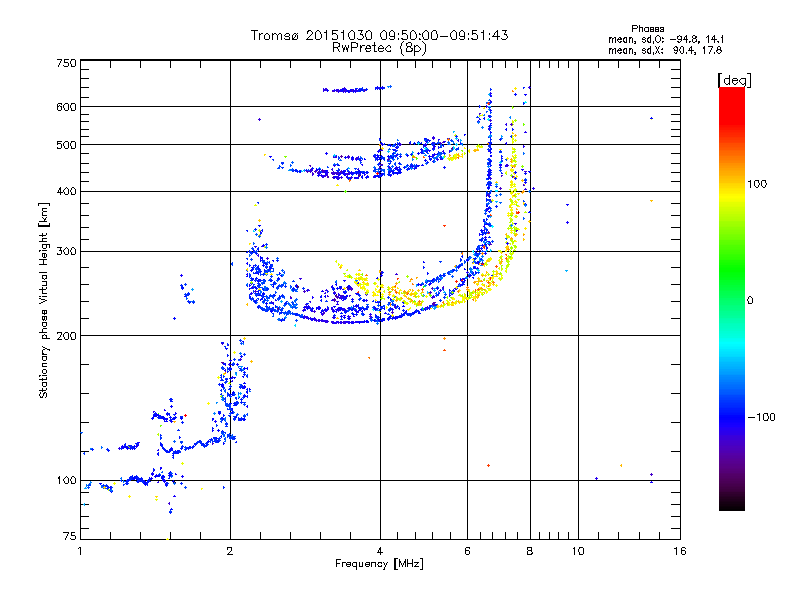Click the 'Stationary phase Virtual Height [km]' axis label

click(x=44, y=300)
